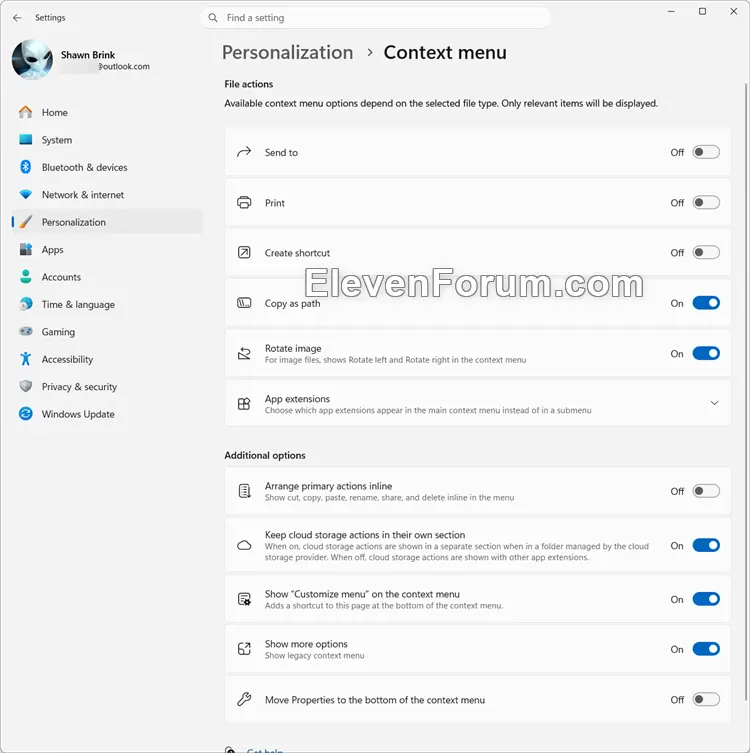Click the Copy as path icon
The width and height of the screenshot is (750, 753).
[x=244, y=303]
